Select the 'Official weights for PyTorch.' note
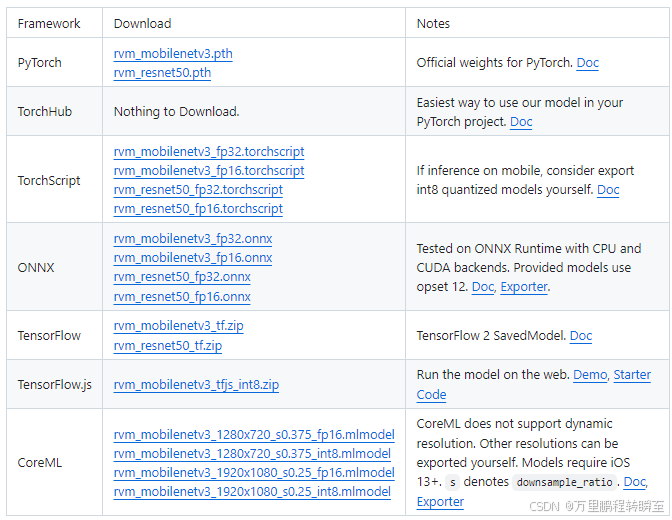 pos(495,63)
